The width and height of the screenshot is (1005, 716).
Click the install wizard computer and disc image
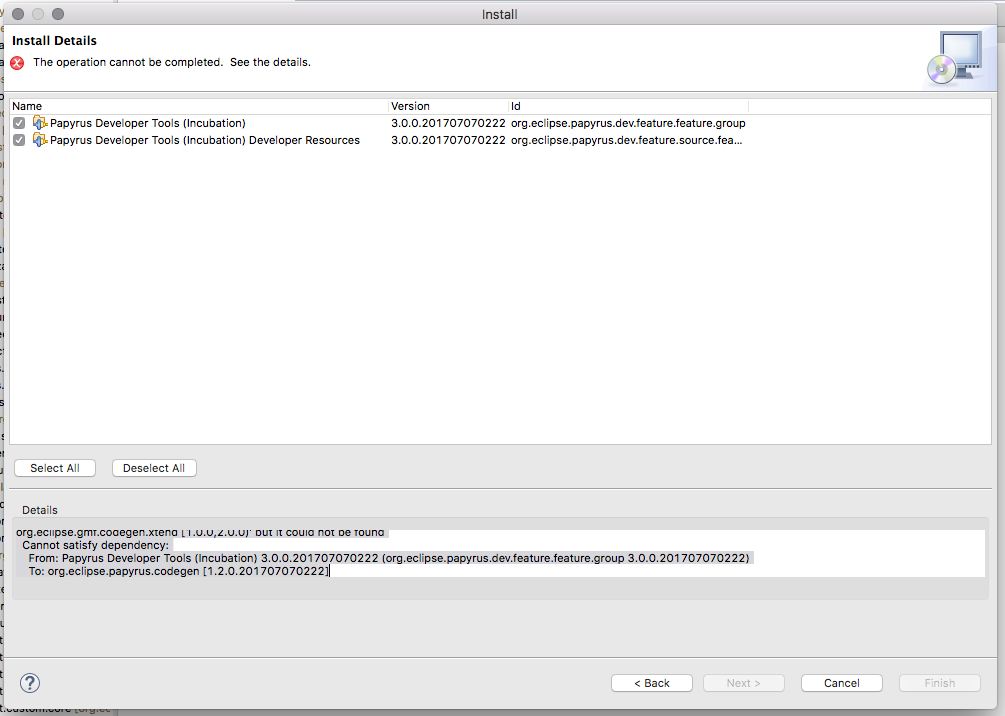tap(955, 58)
